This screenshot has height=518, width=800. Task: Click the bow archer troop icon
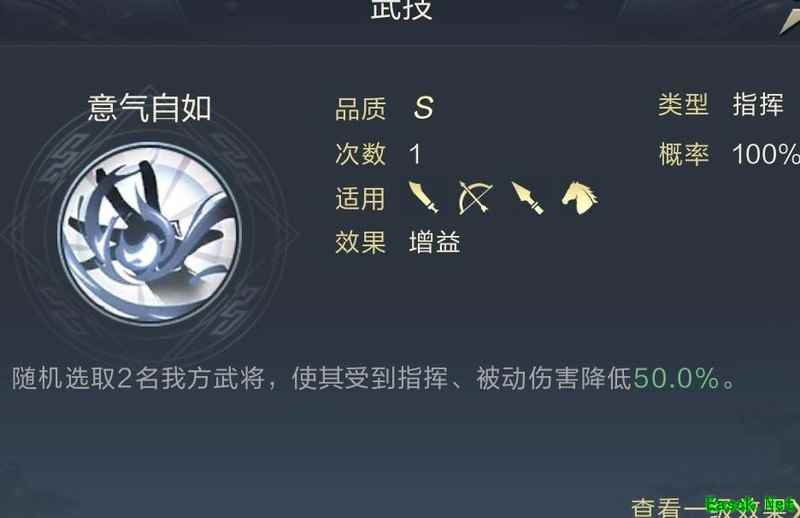pos(475,197)
